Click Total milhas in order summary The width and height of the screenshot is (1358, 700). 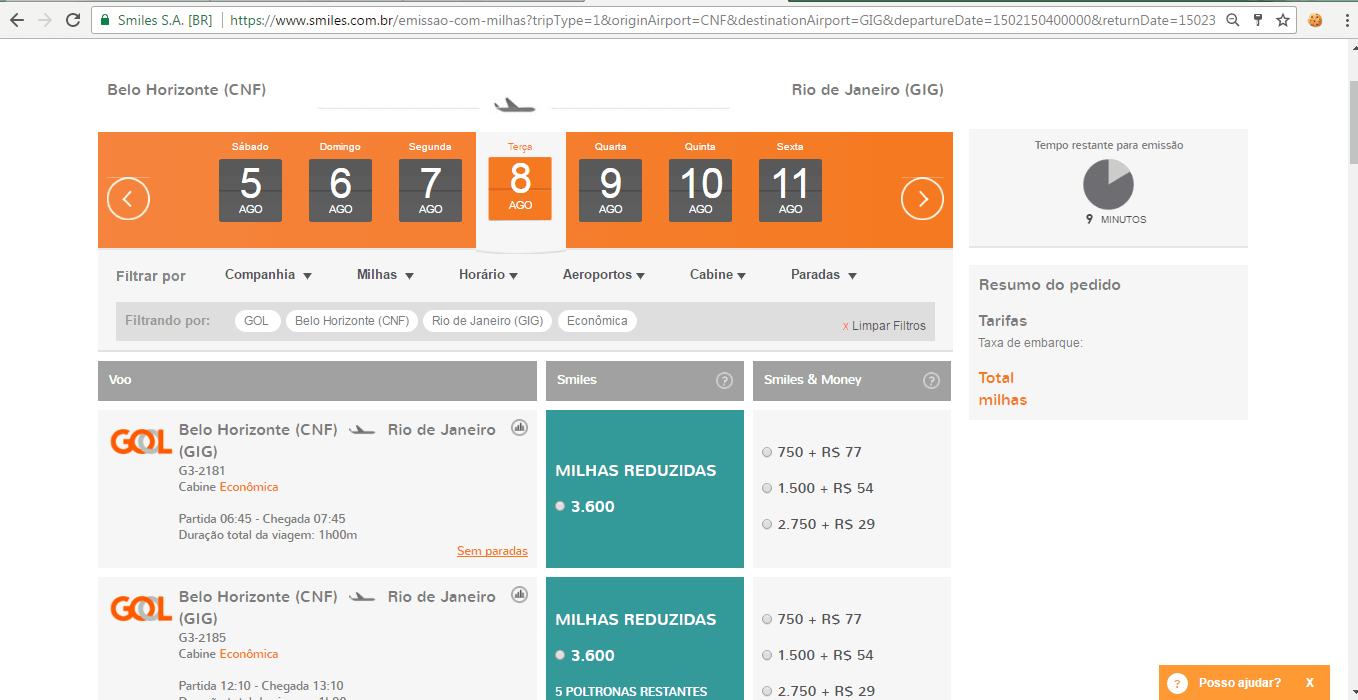(1003, 389)
